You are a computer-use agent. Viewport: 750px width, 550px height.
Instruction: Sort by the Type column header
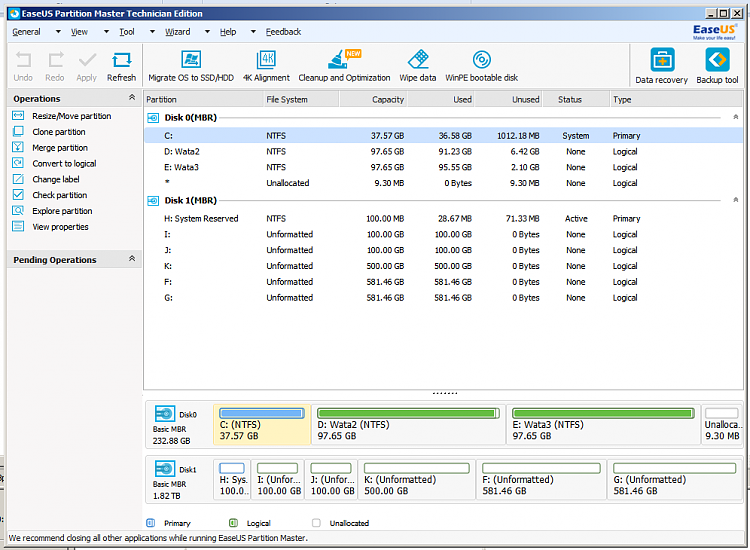[x=676, y=99]
